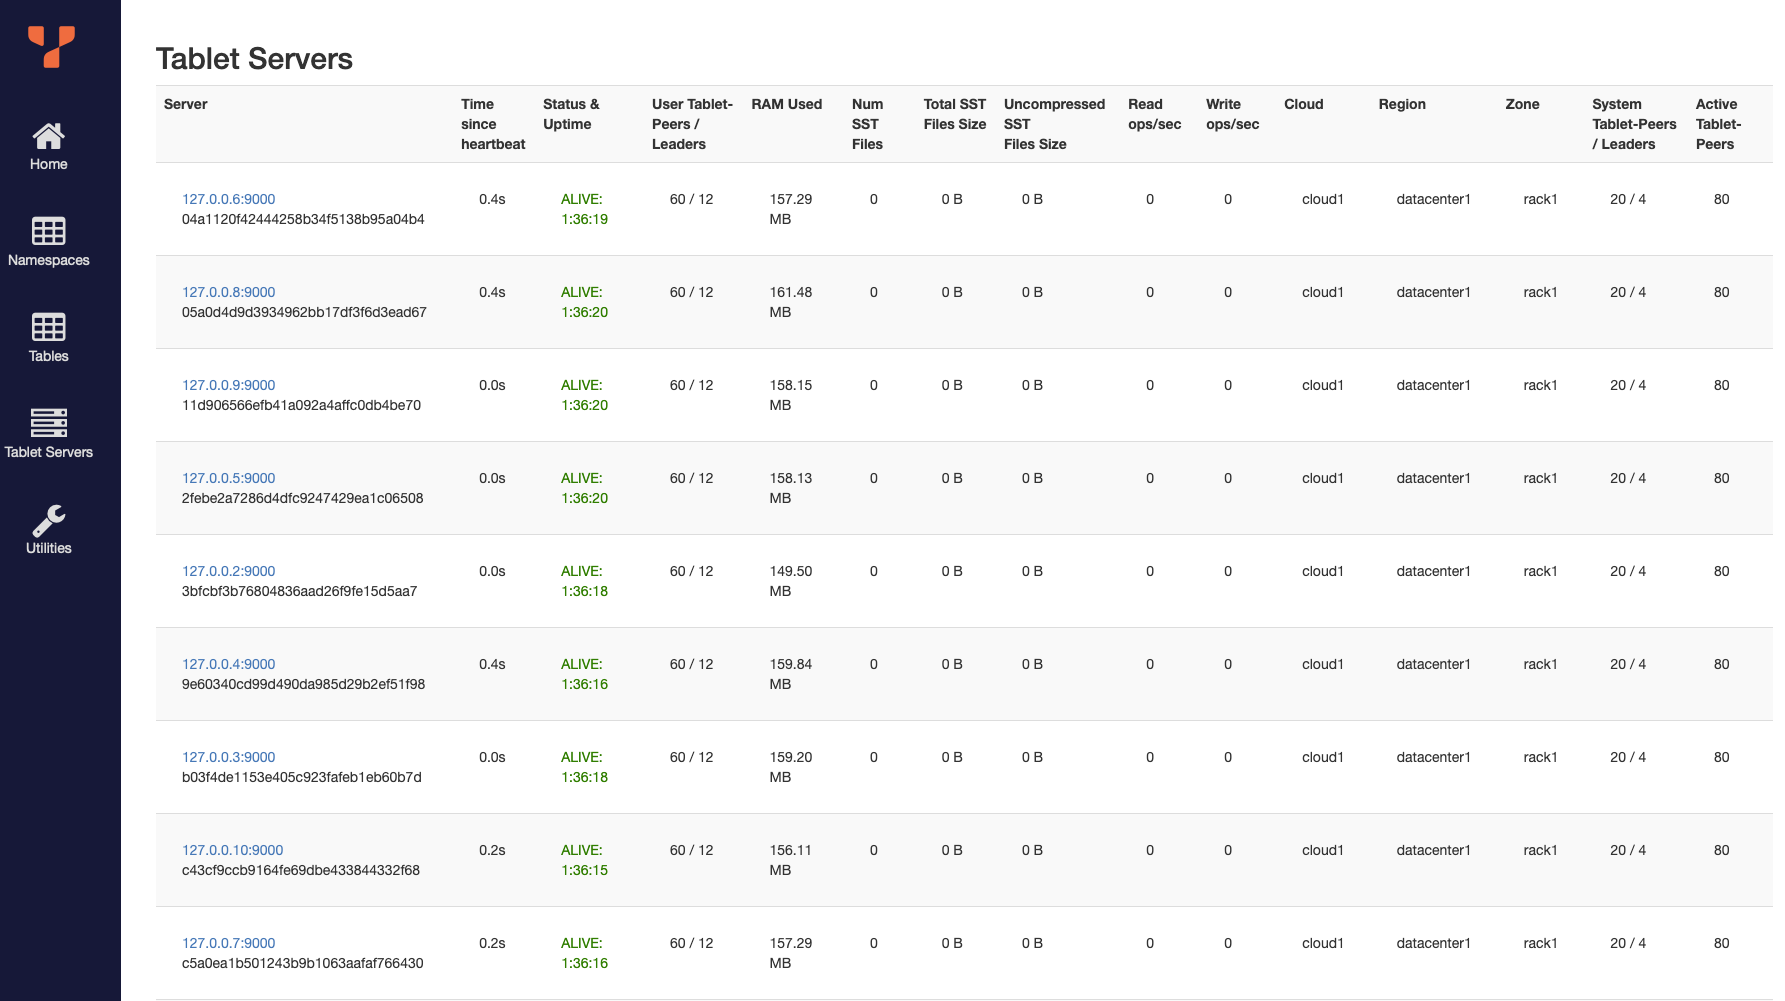
Task: Click server link 127.0.0.7:9000
Action: click(228, 943)
